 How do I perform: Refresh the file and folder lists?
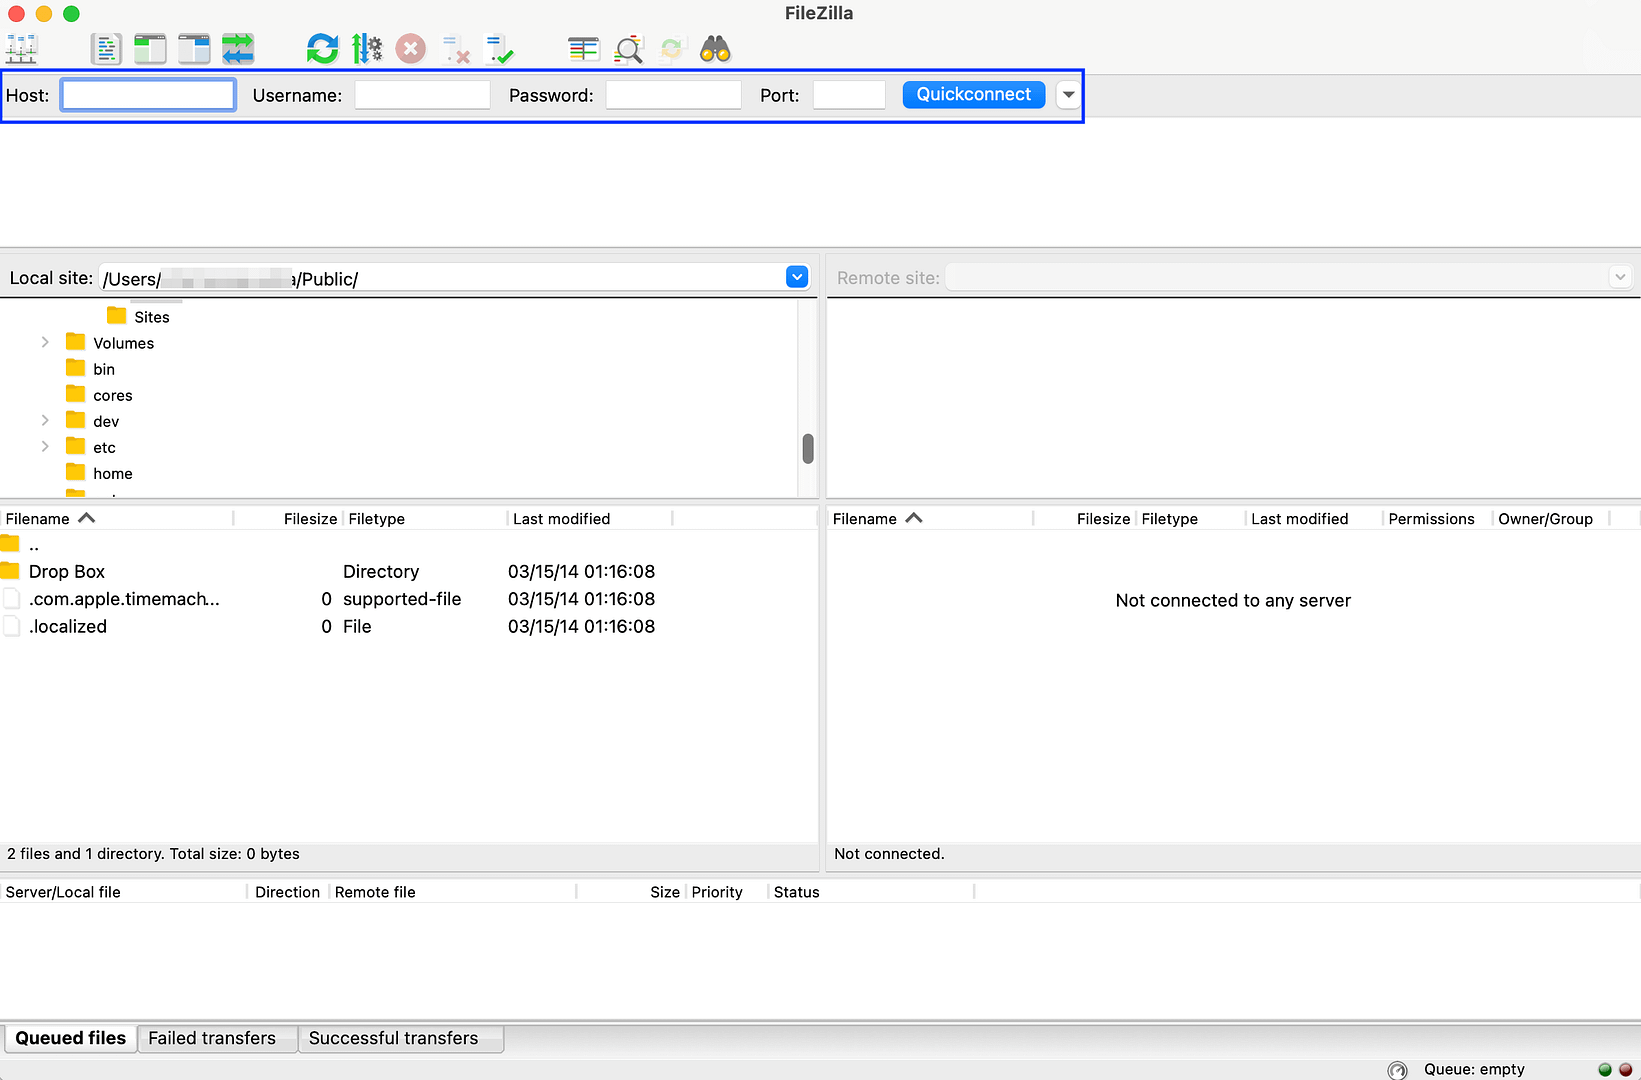click(x=322, y=48)
